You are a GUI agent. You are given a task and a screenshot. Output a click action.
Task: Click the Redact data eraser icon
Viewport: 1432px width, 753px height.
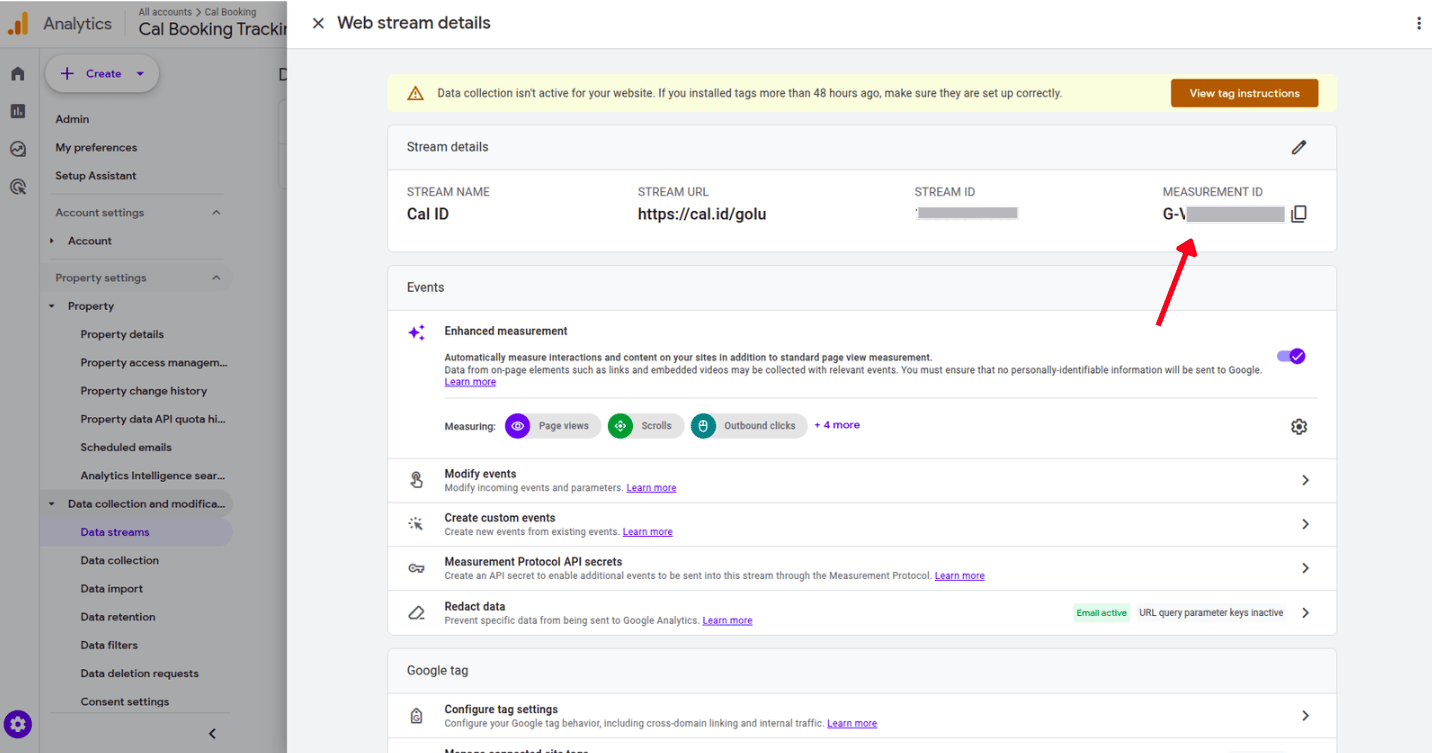(417, 612)
